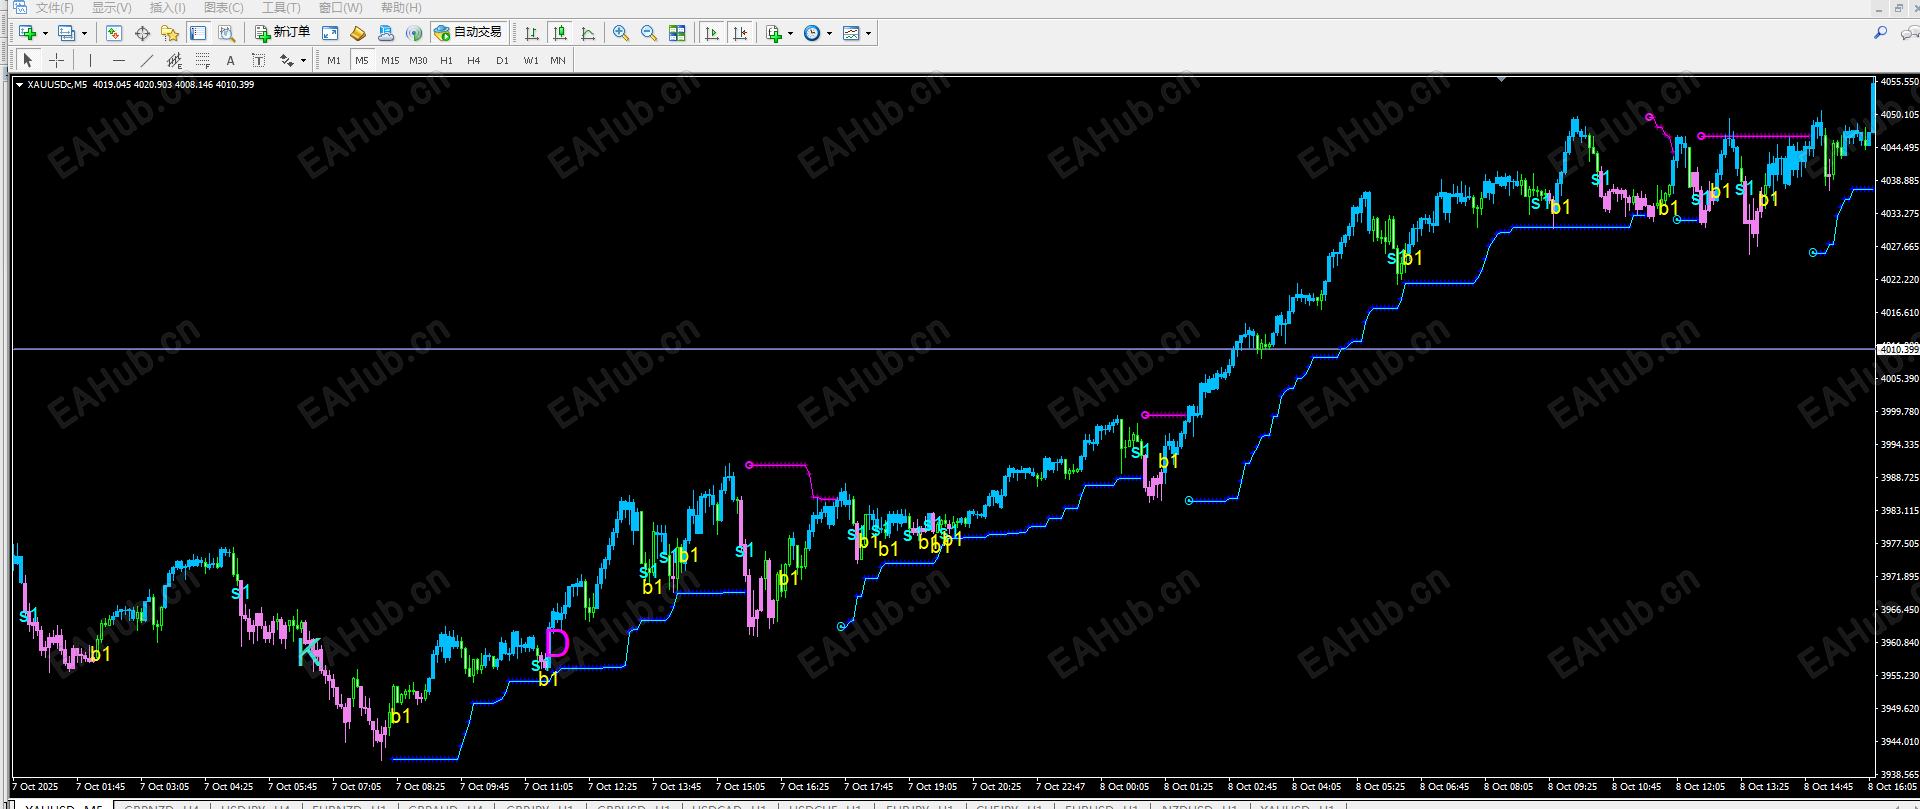Toggle the Navigator panel
This screenshot has width=1920, height=809.
(170, 33)
